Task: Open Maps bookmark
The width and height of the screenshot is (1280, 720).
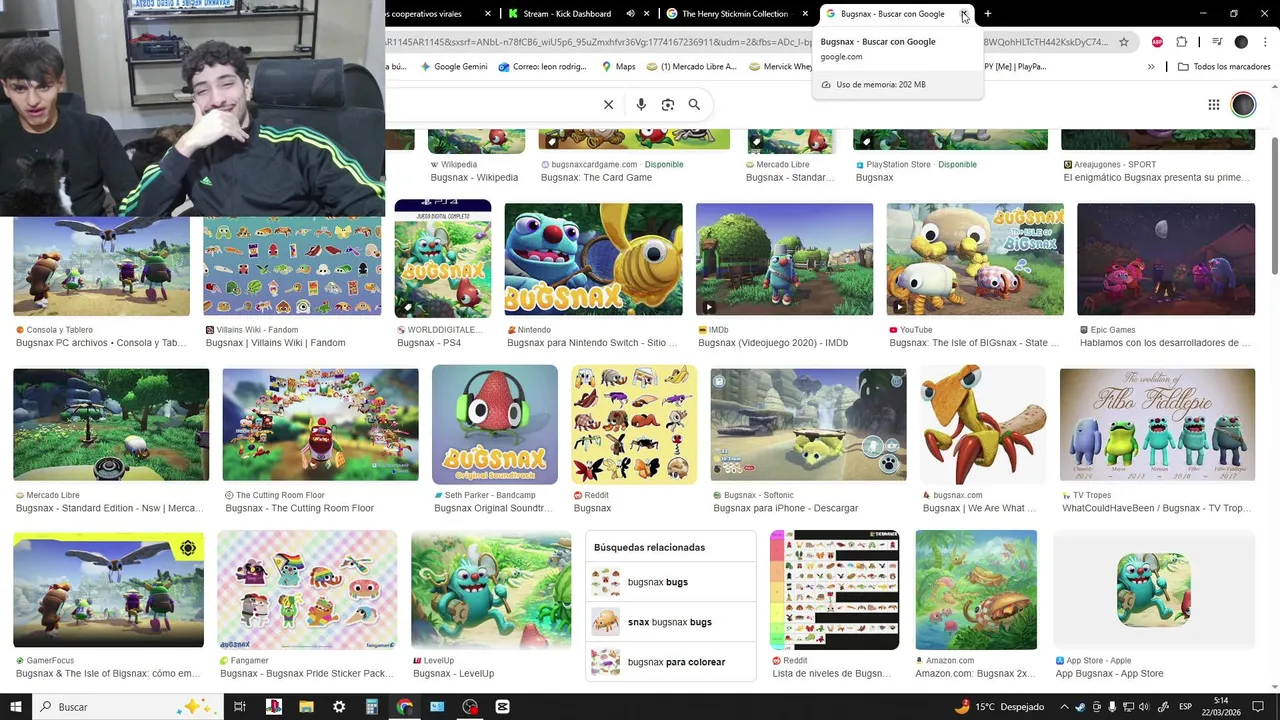Action: pos(618,67)
